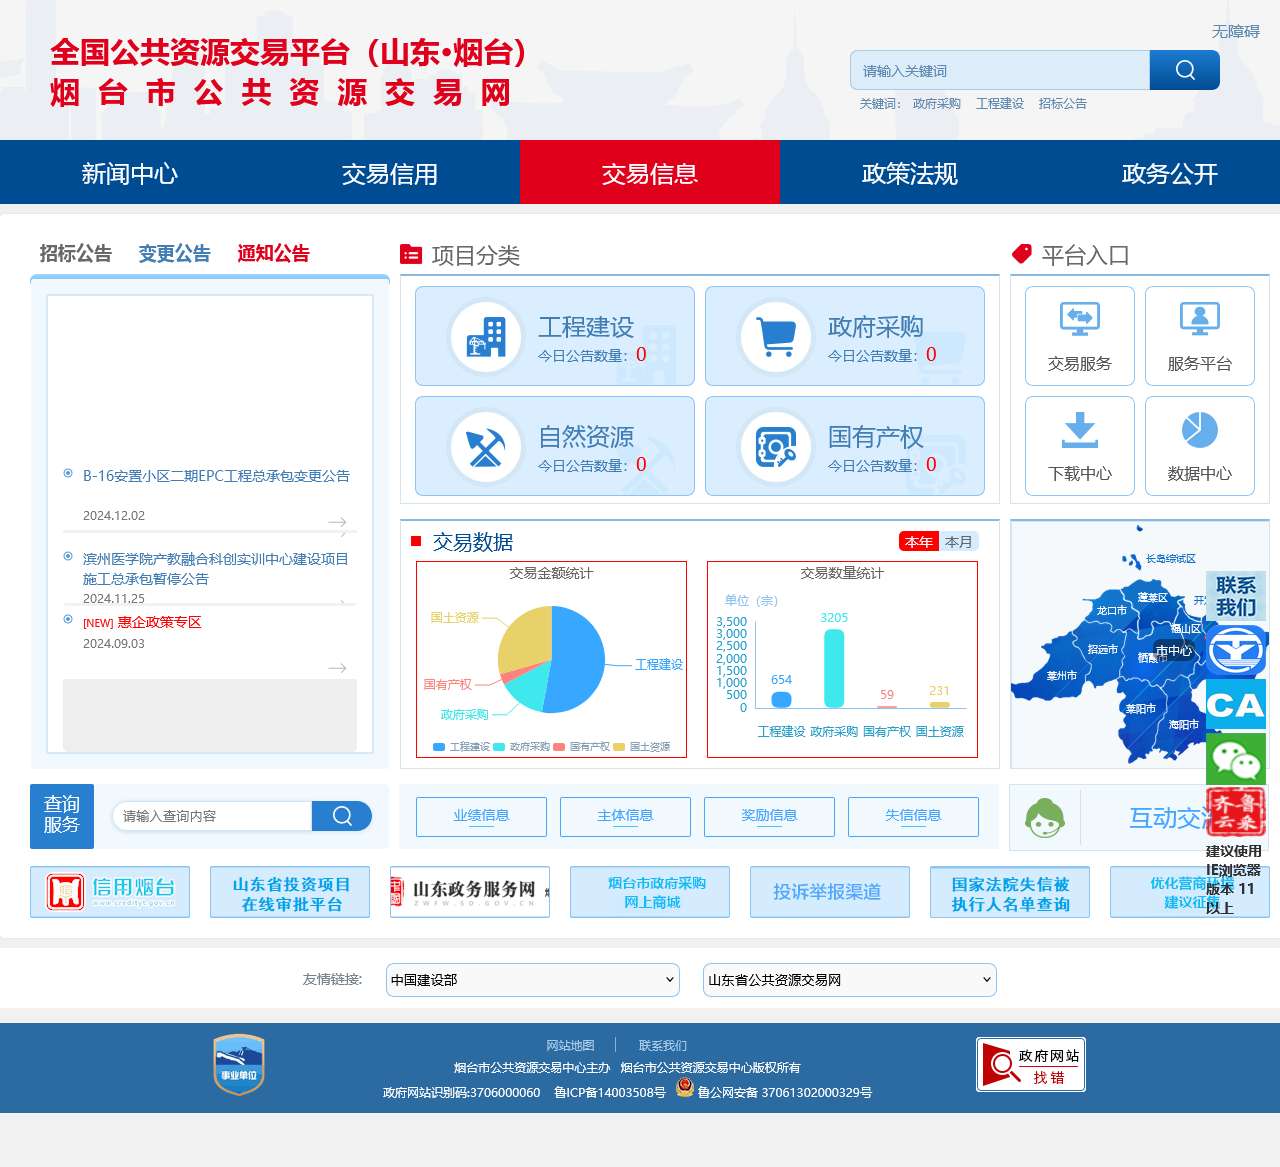The image size is (1280, 1167).
Task: Open the 工程建设 building icon category
Action: pos(485,336)
